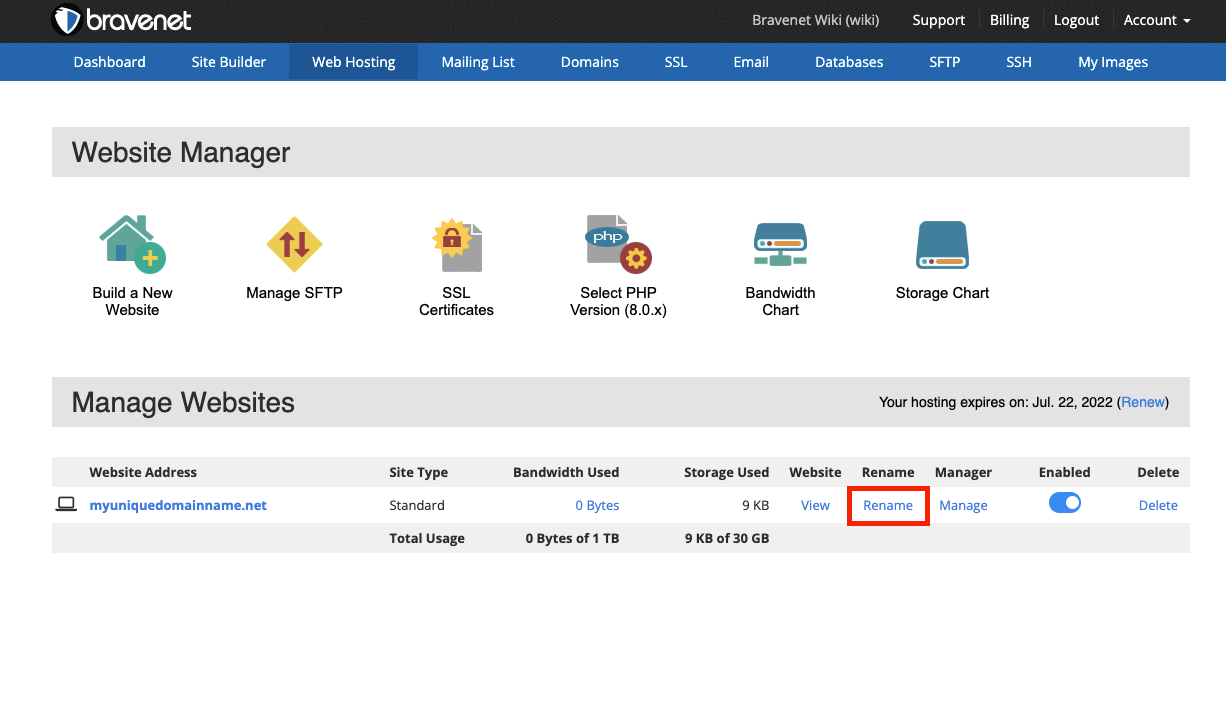Click the Bandwidth Chart label

[x=780, y=301]
